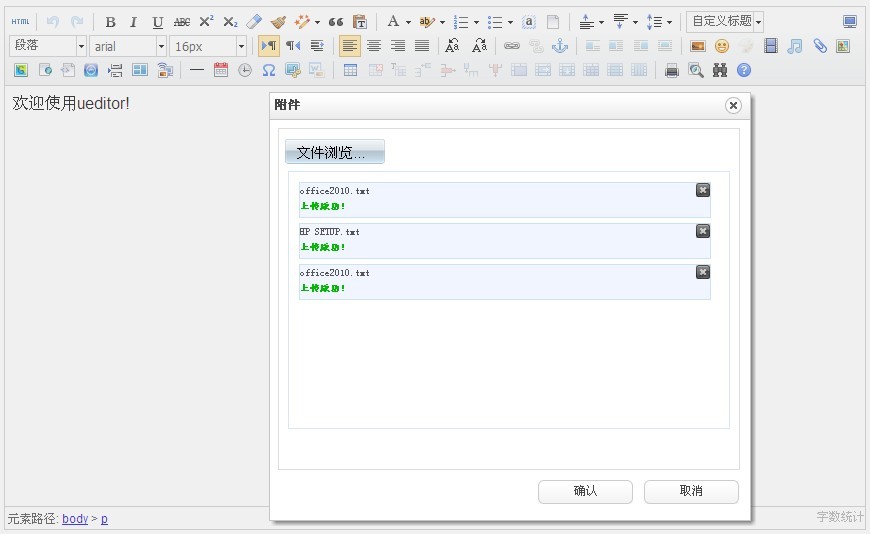Expand the unordered list style arrow
This screenshot has width=870, height=534.
(x=510, y=22)
